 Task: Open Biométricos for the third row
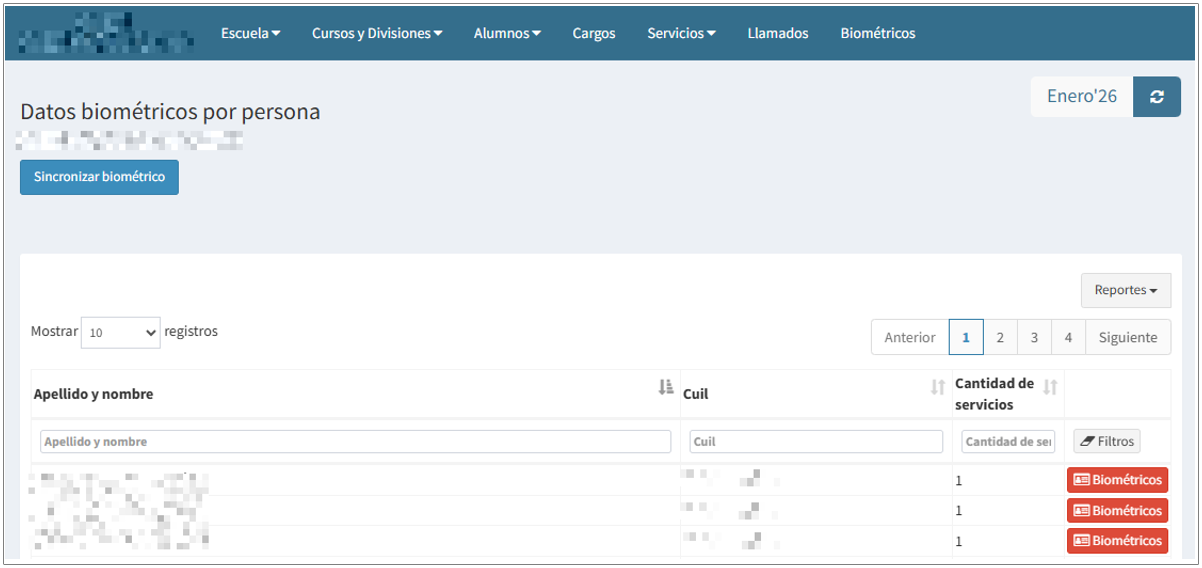(1117, 540)
